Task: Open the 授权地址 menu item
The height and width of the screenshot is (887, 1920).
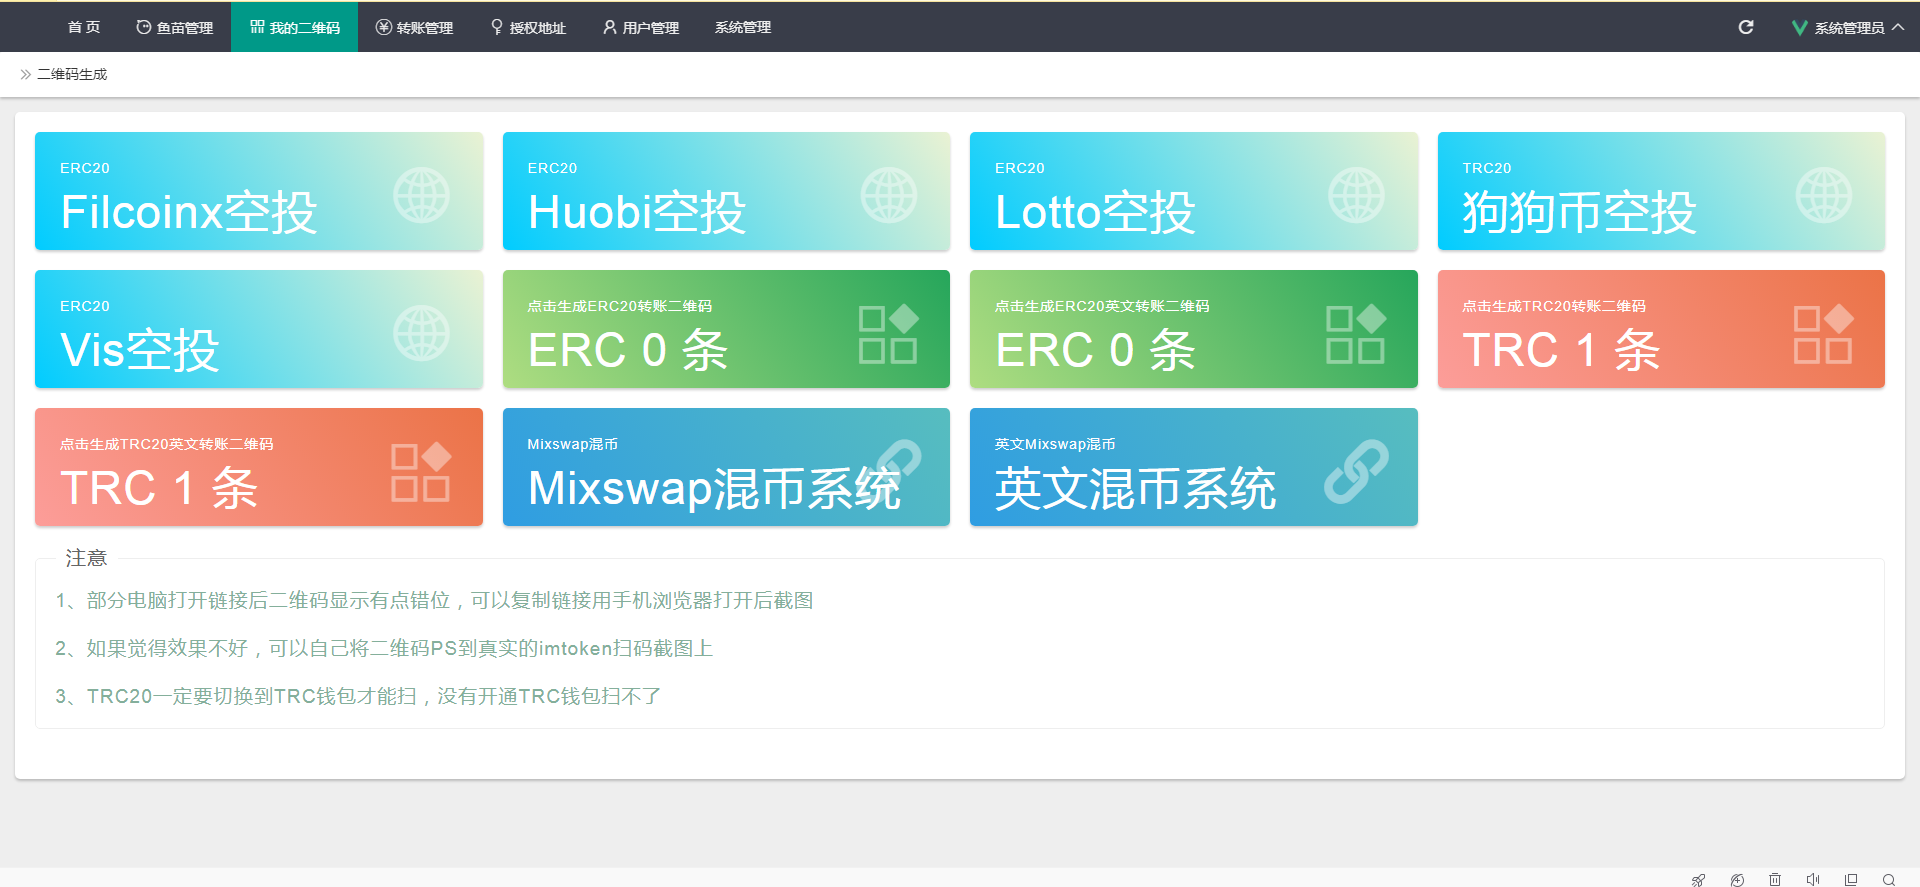Action: pos(528,28)
